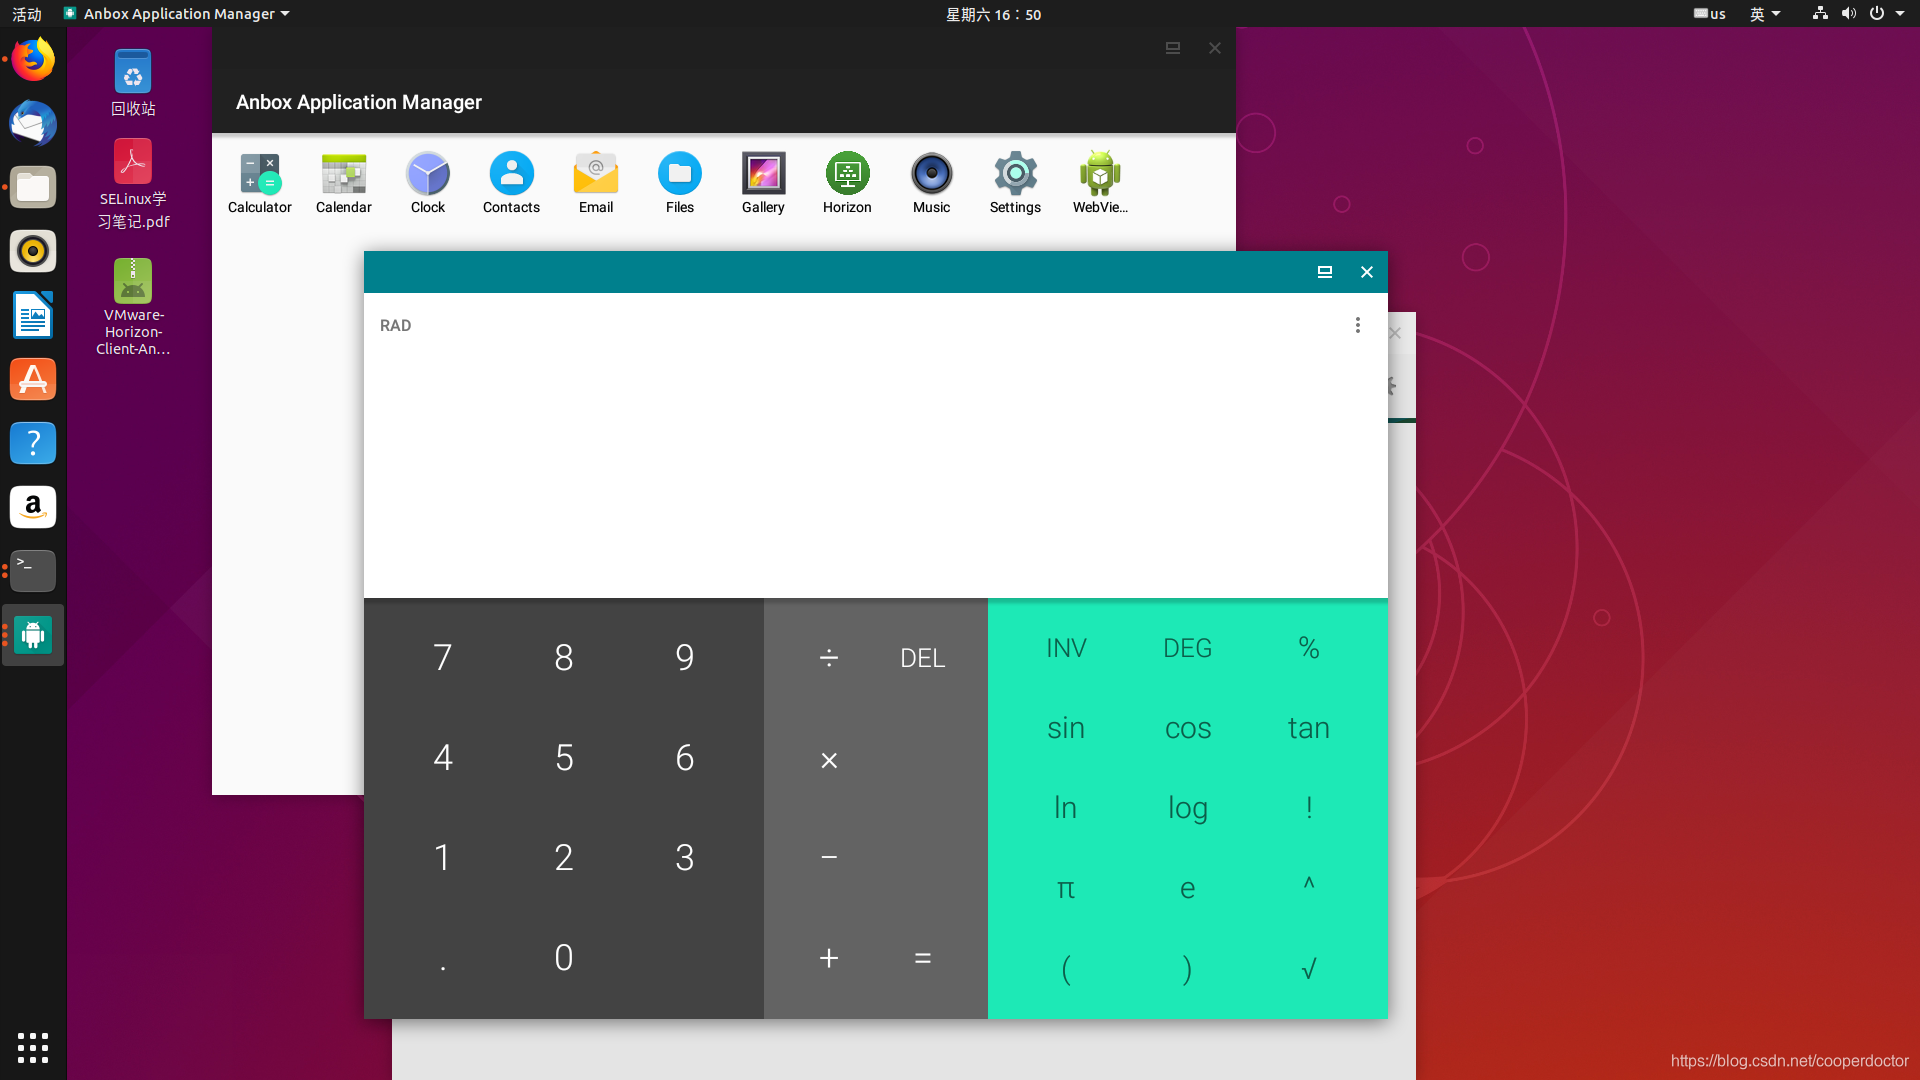Toggle DEG mode in calculator
The width and height of the screenshot is (1920, 1080).
point(1188,647)
